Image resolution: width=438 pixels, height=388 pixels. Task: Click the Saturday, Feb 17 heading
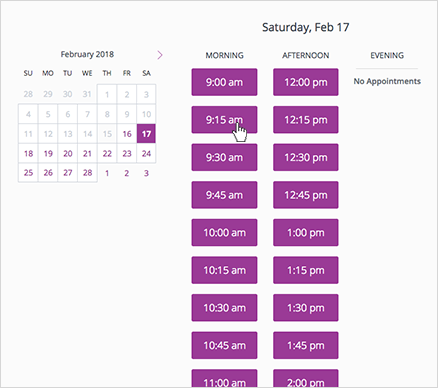tap(306, 27)
